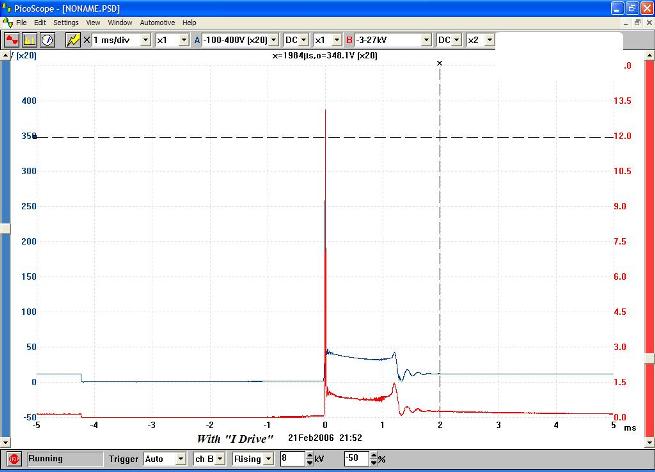
Task: Click the Help menu
Action: pyautogui.click(x=189, y=22)
